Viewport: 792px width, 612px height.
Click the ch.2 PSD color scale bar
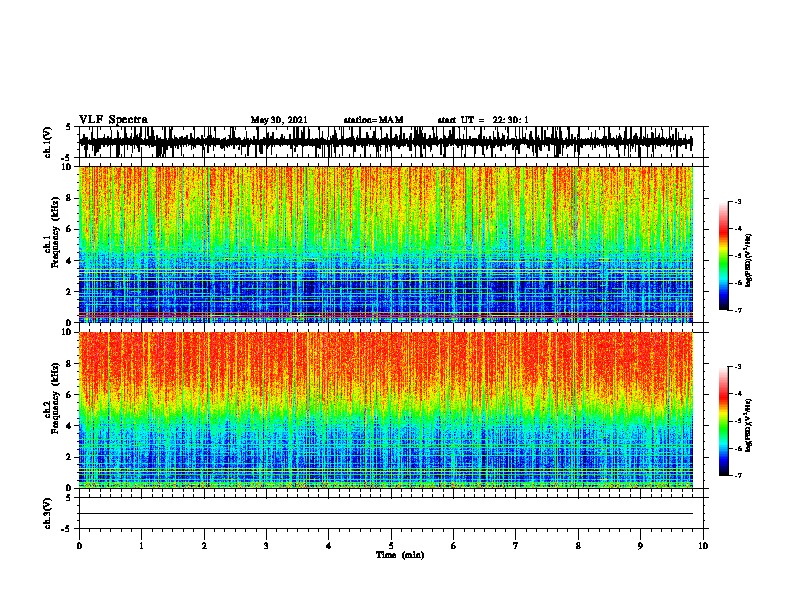tap(724, 421)
